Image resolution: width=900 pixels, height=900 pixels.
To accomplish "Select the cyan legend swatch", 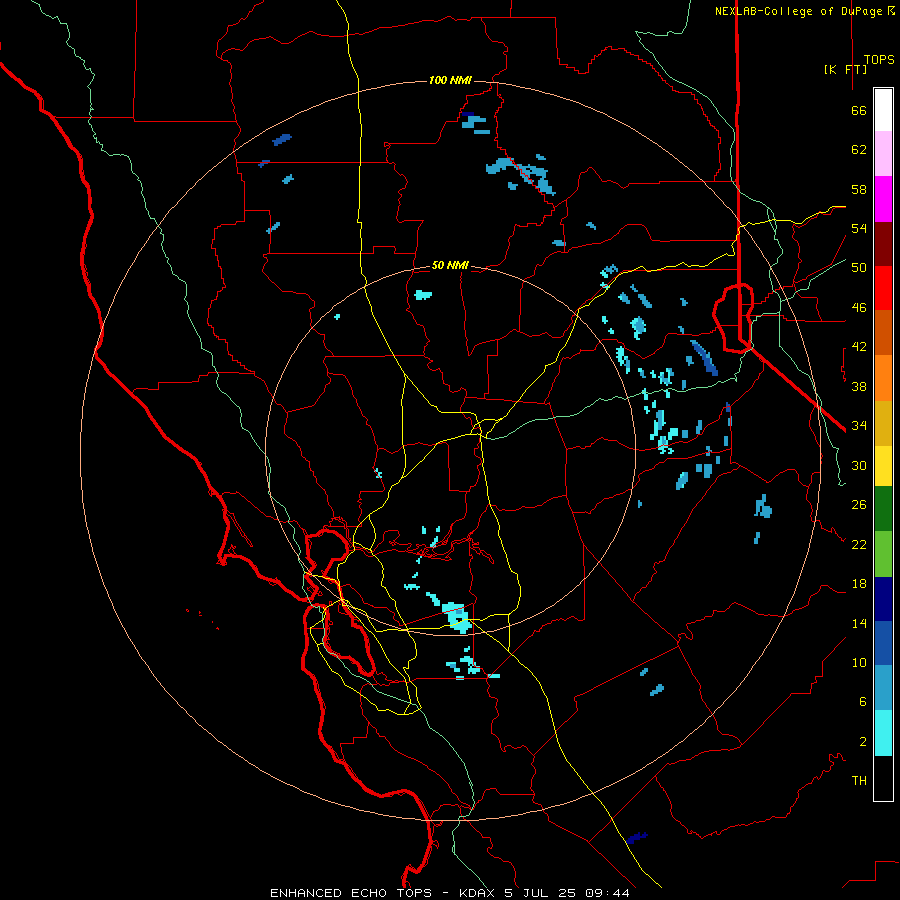I will (x=883, y=733).
